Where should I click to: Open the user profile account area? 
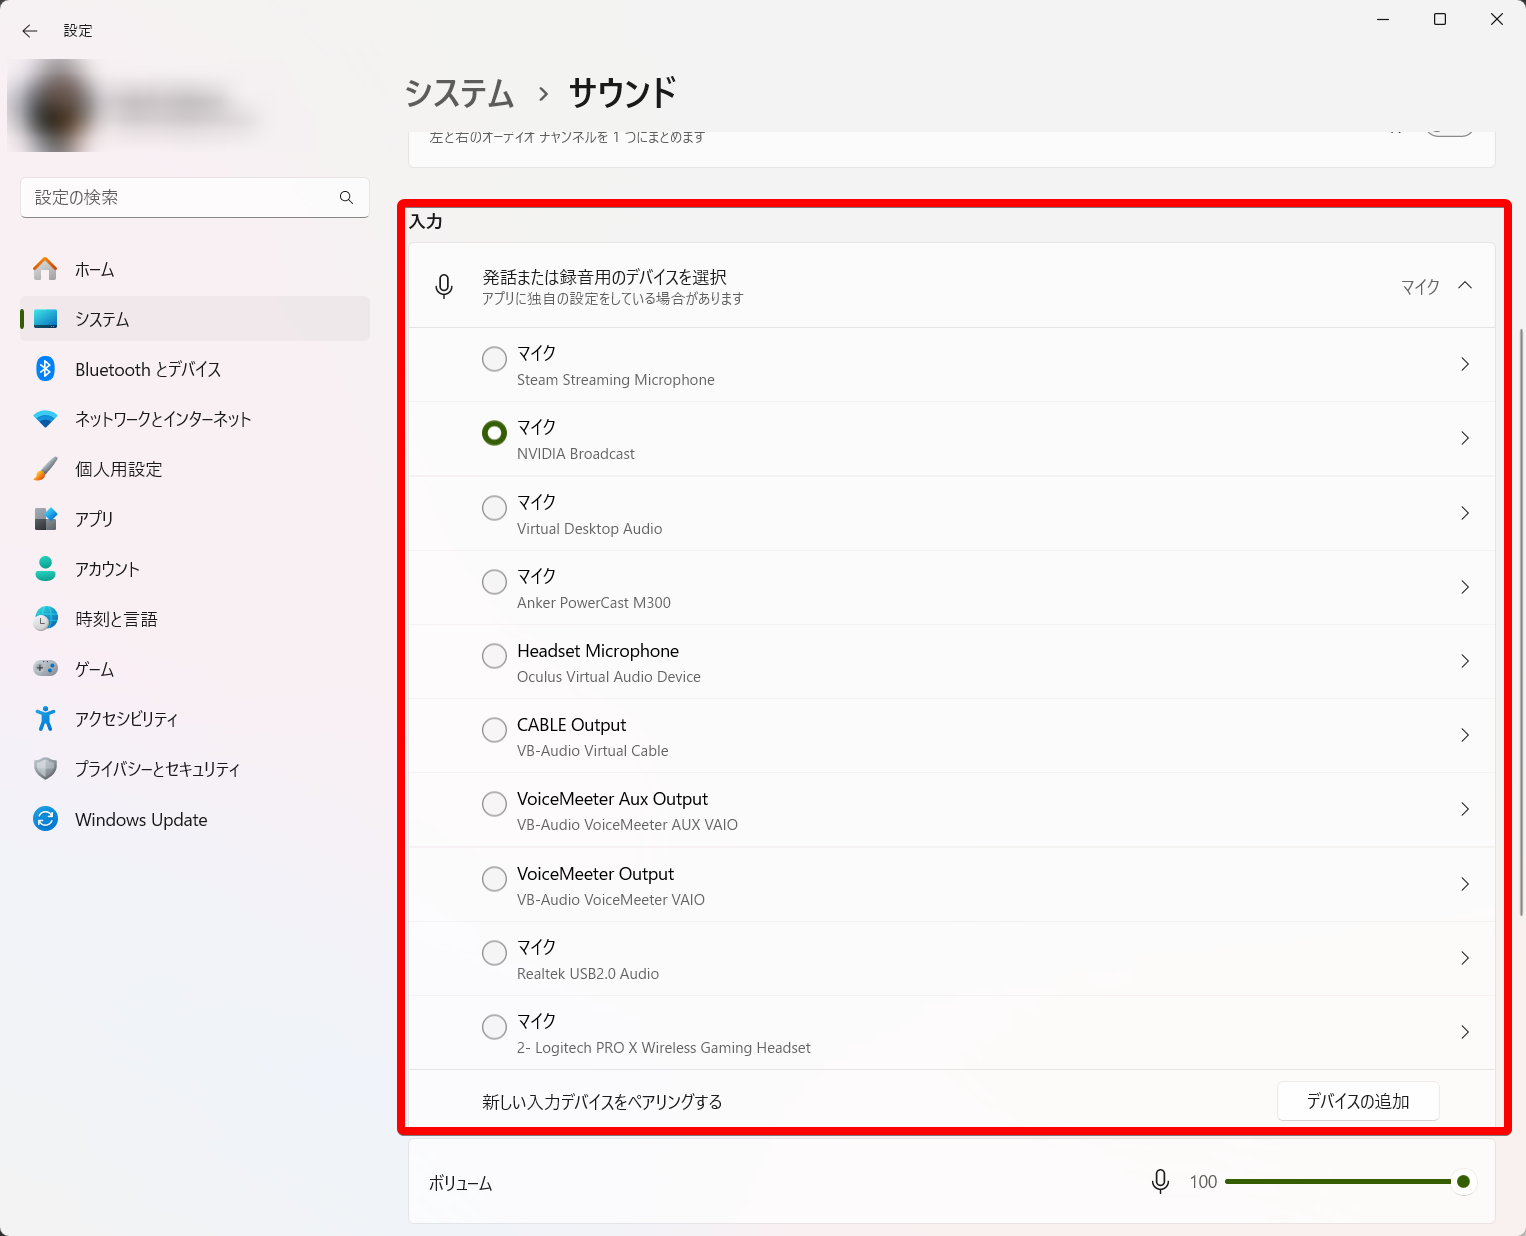(160, 106)
